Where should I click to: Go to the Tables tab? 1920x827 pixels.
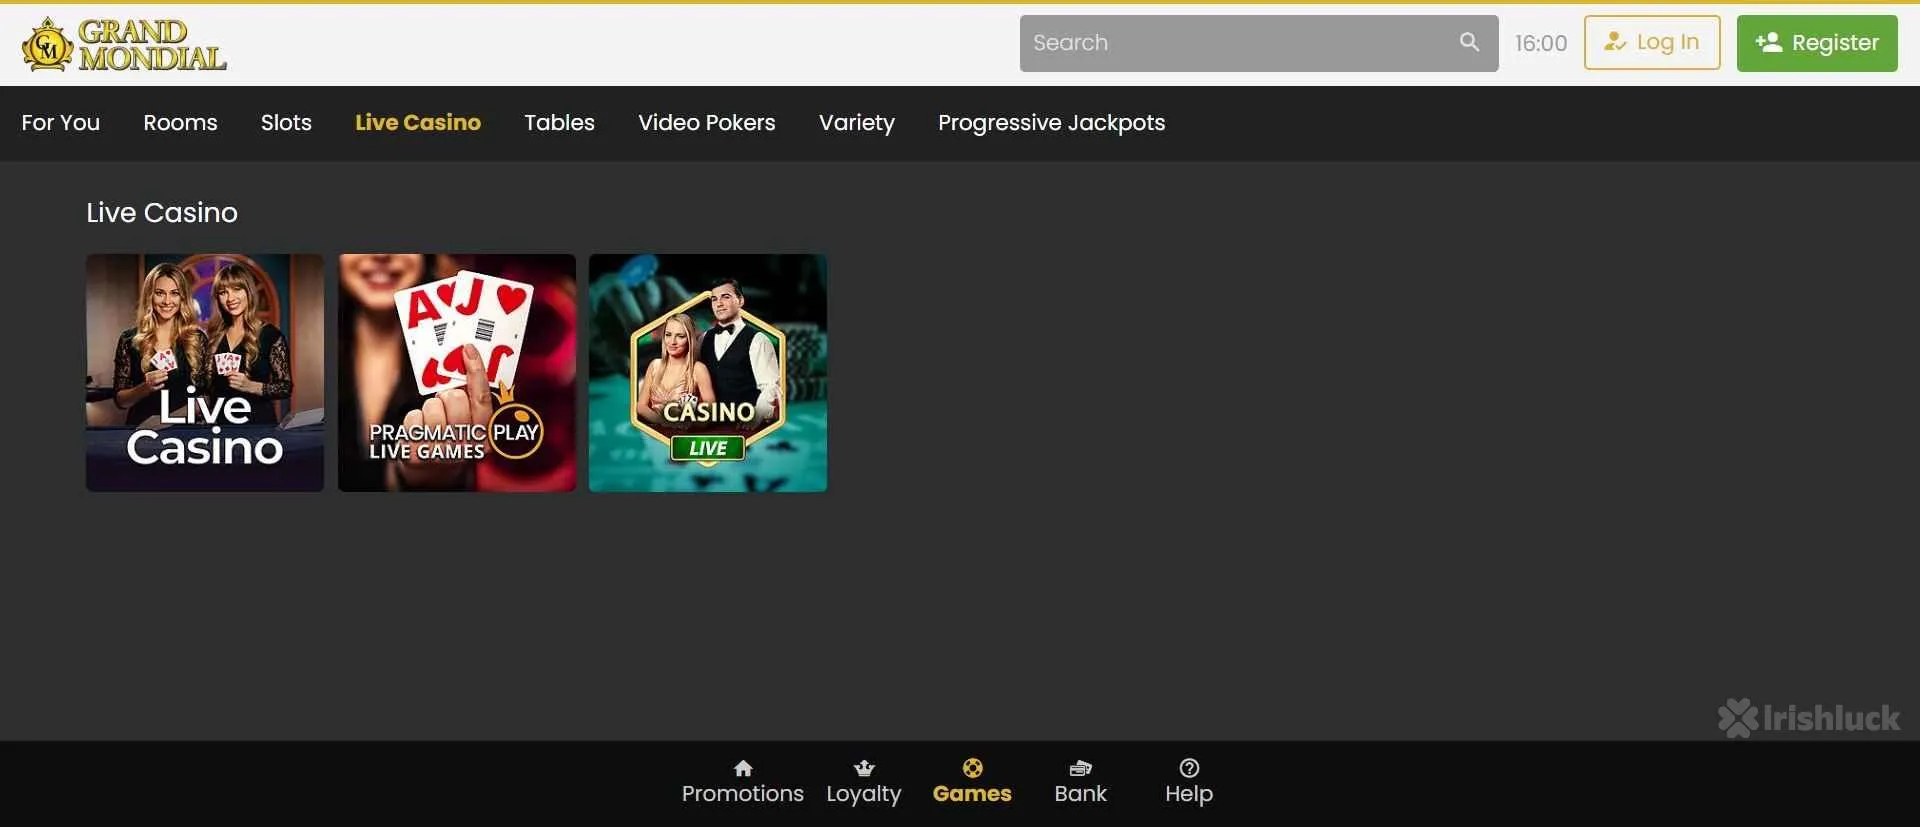pyautogui.click(x=559, y=123)
